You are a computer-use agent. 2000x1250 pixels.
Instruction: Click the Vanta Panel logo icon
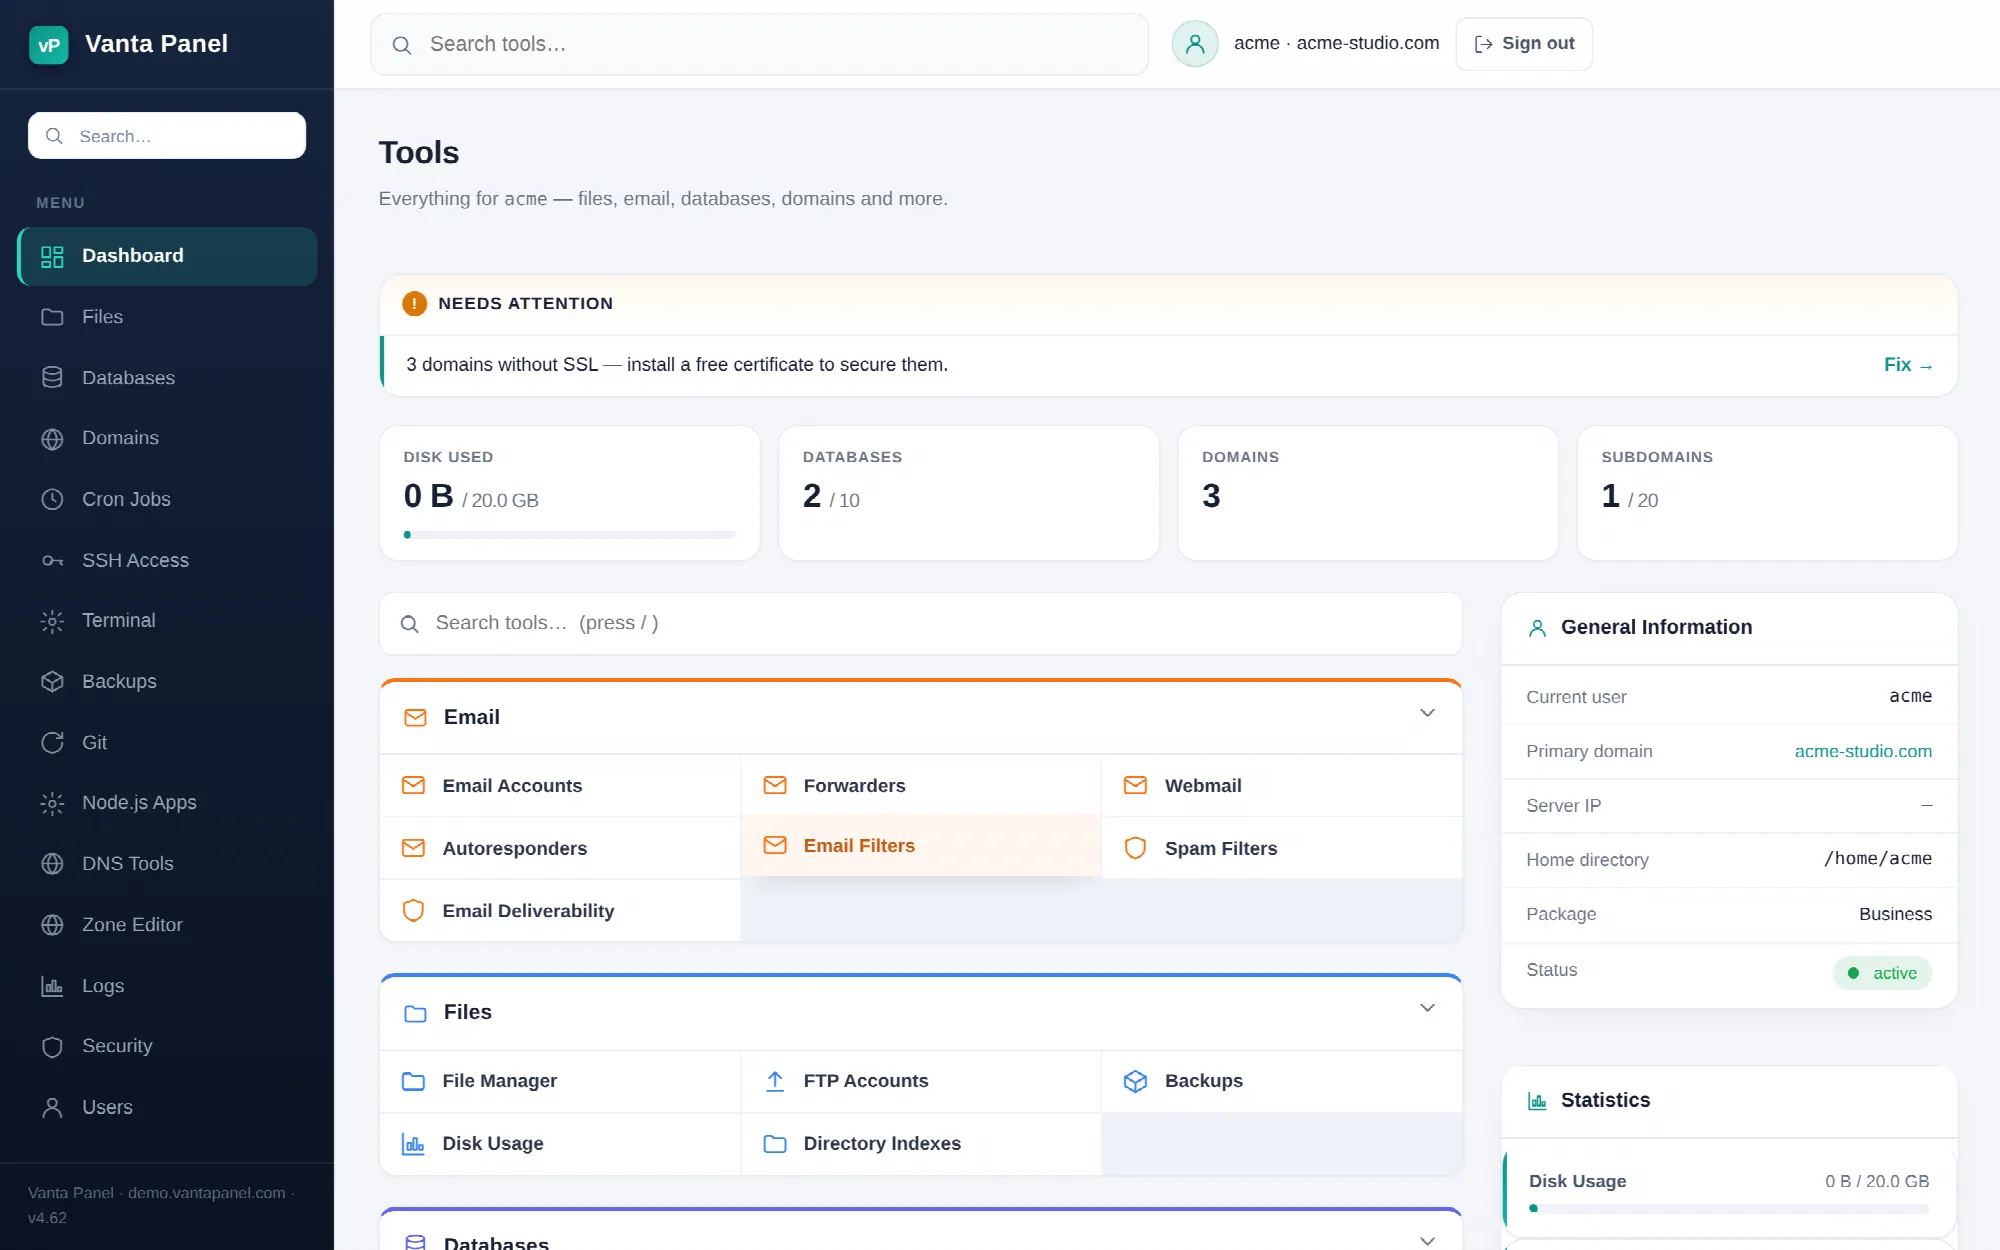point(49,44)
